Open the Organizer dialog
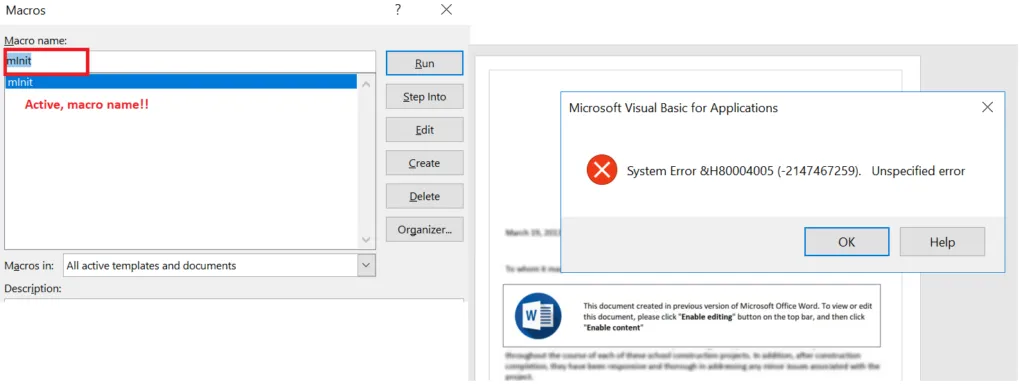Image resolution: width=1024 pixels, height=385 pixels. pos(424,230)
